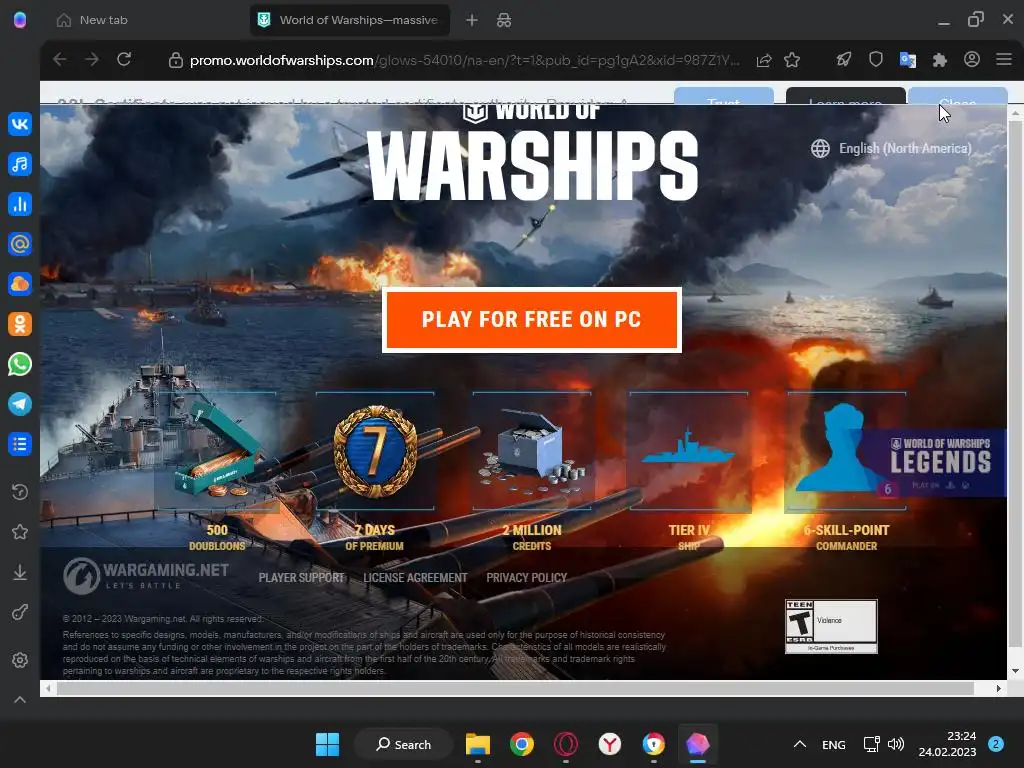Open the VK sidebar shortcut
This screenshot has height=768, width=1024.
click(x=20, y=123)
